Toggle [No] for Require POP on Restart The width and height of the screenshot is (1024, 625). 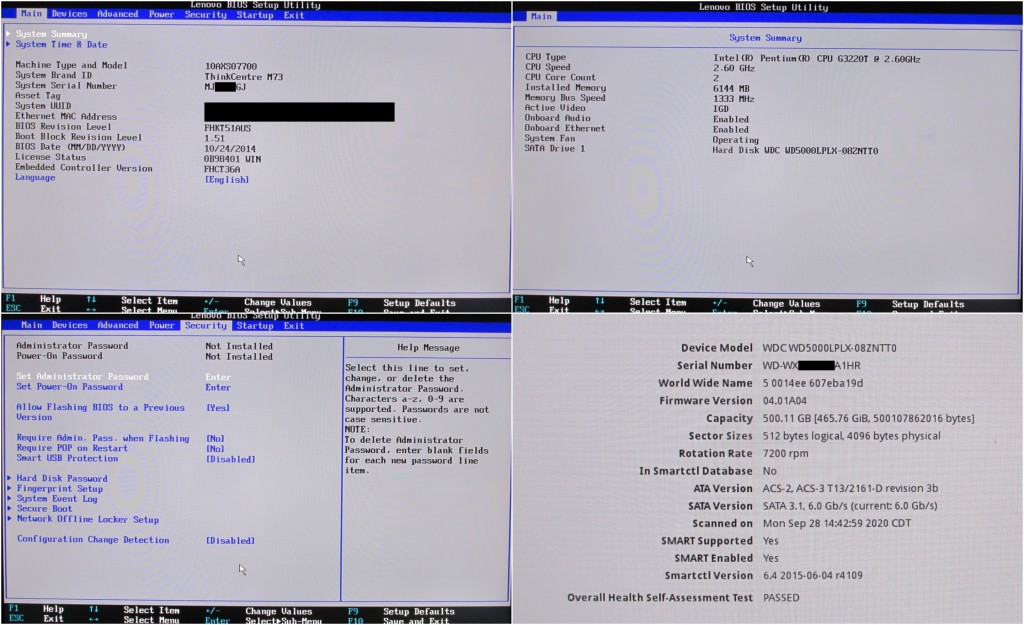(216, 449)
